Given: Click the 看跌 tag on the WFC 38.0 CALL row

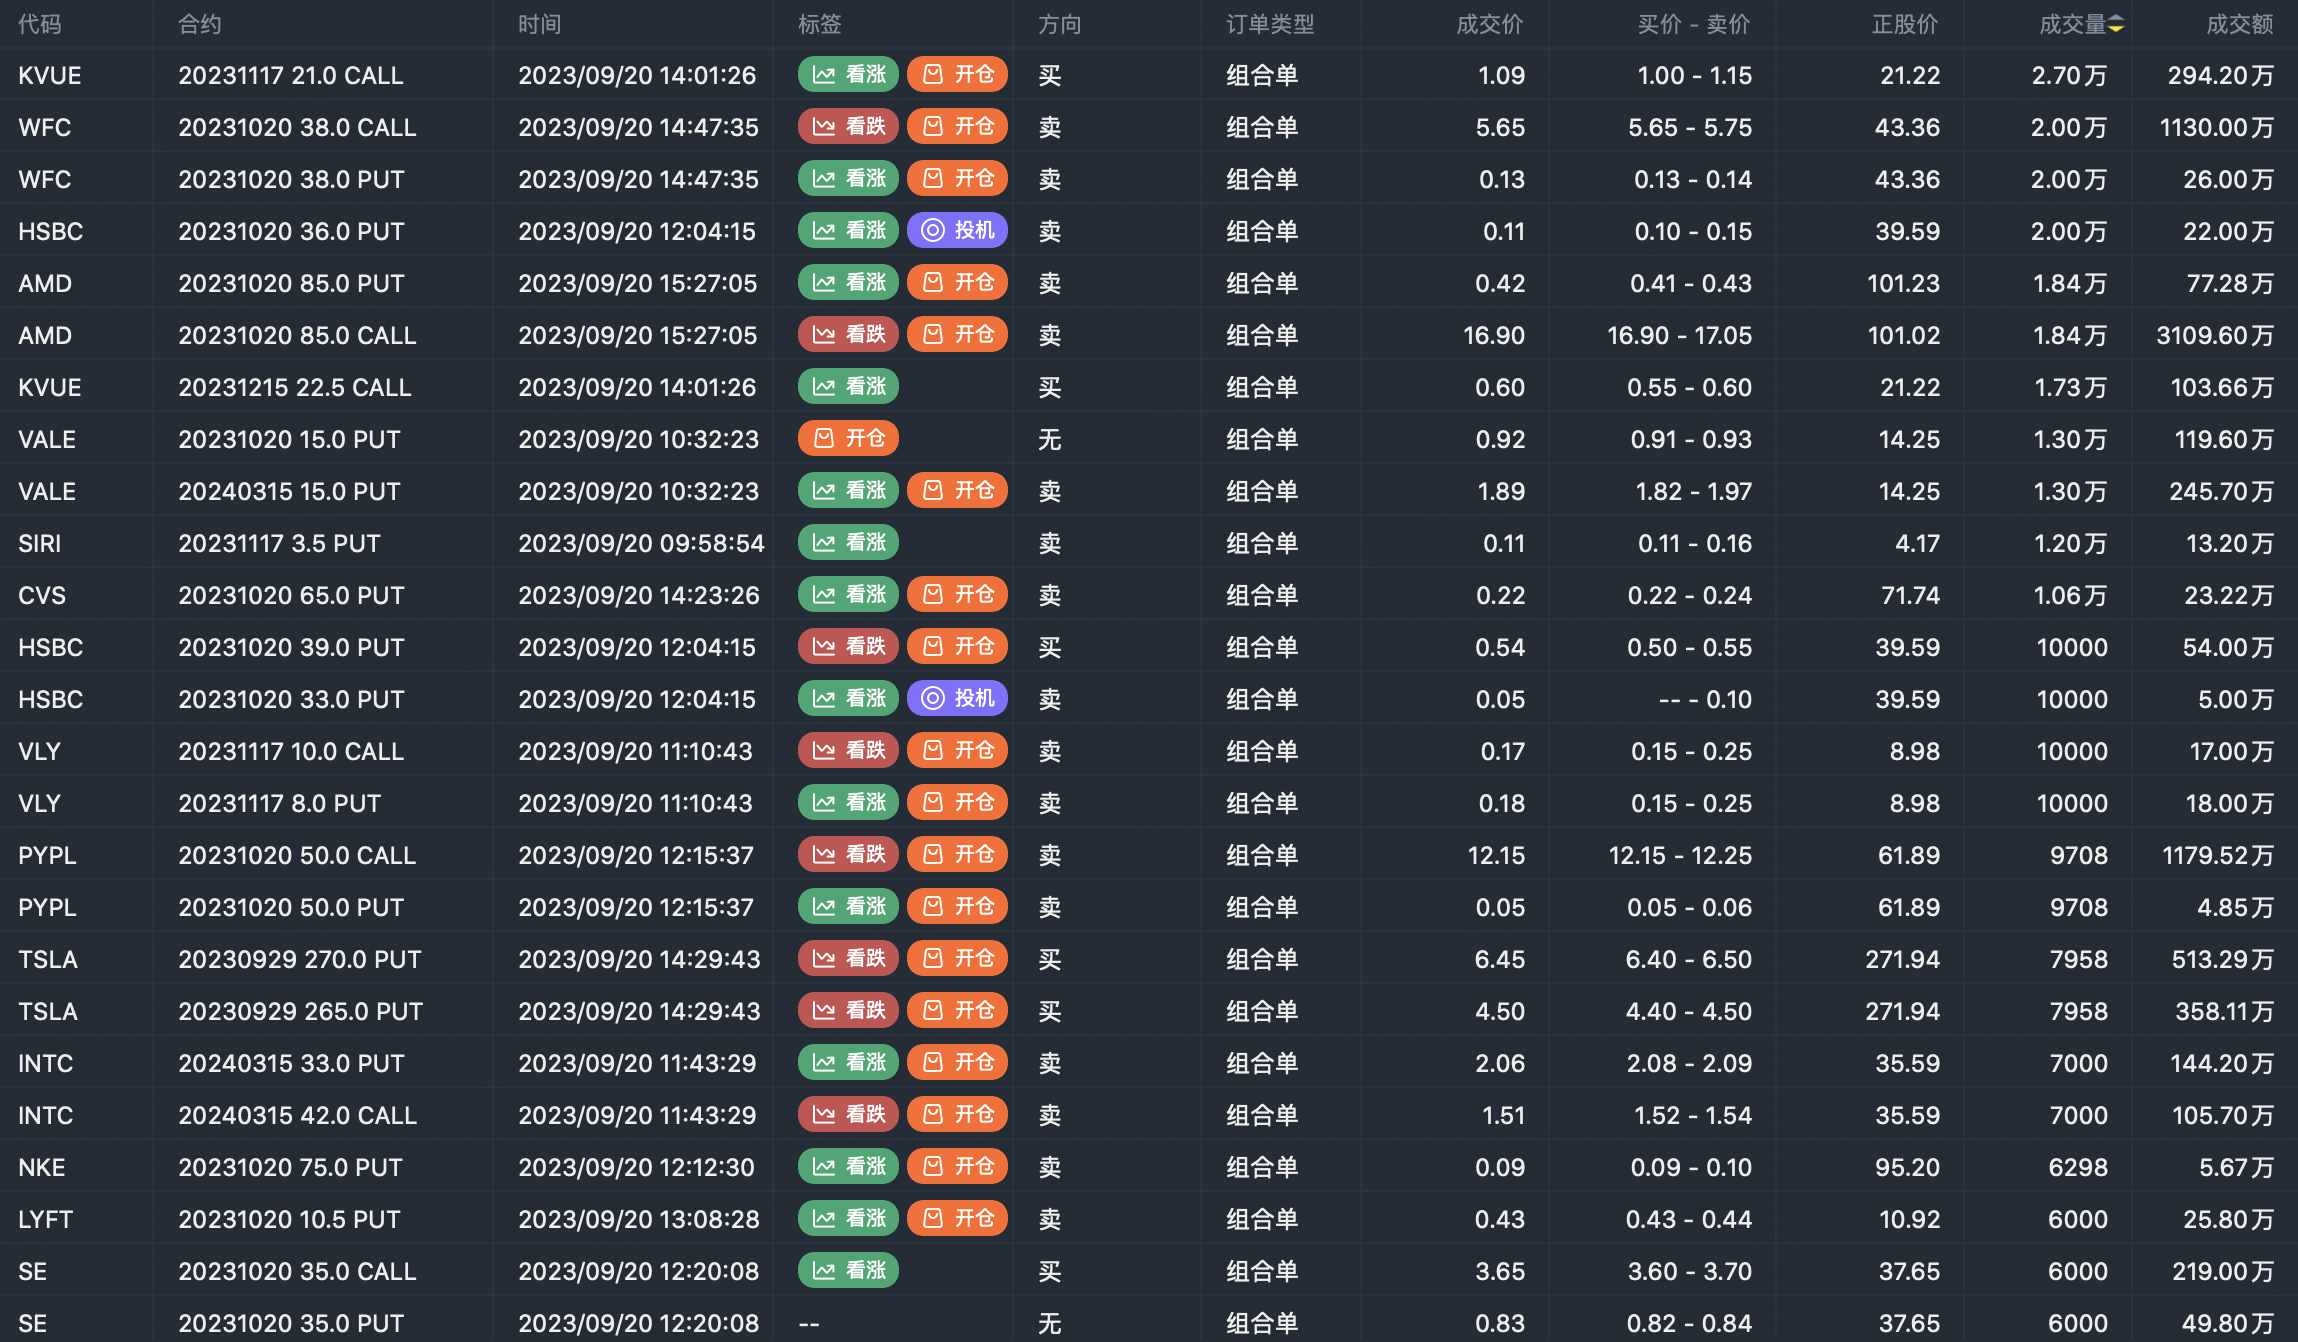Looking at the screenshot, I should (848, 127).
